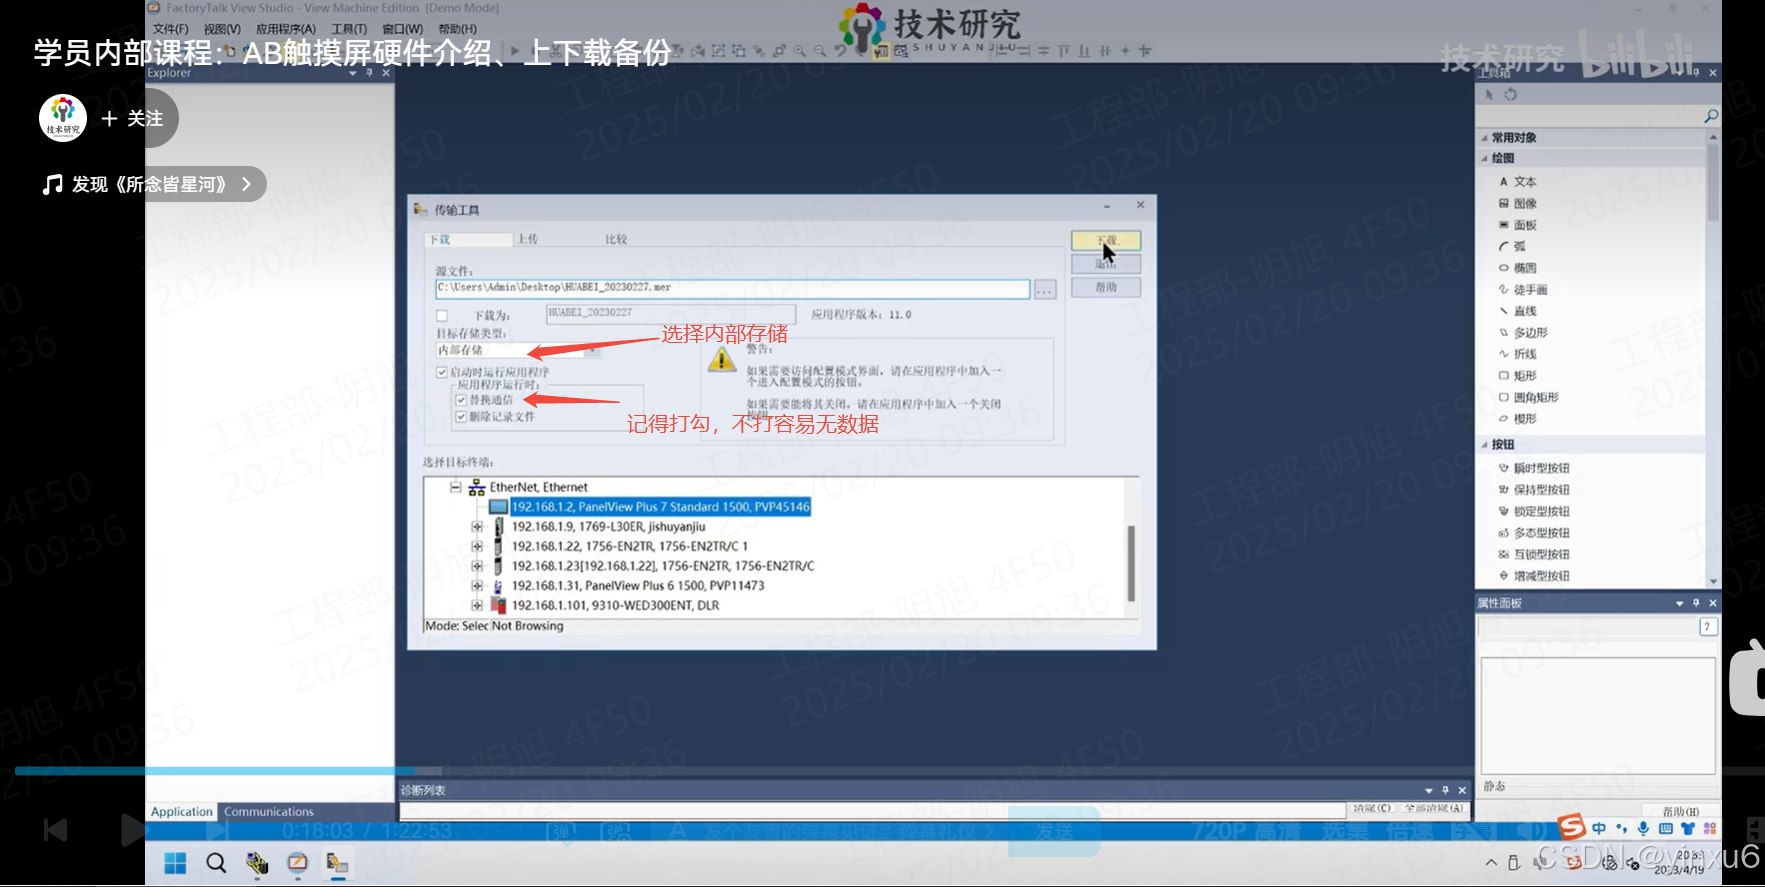Click the 全部清除(A) button in diagnostics list
1765x887 pixels.
pos(1434,808)
